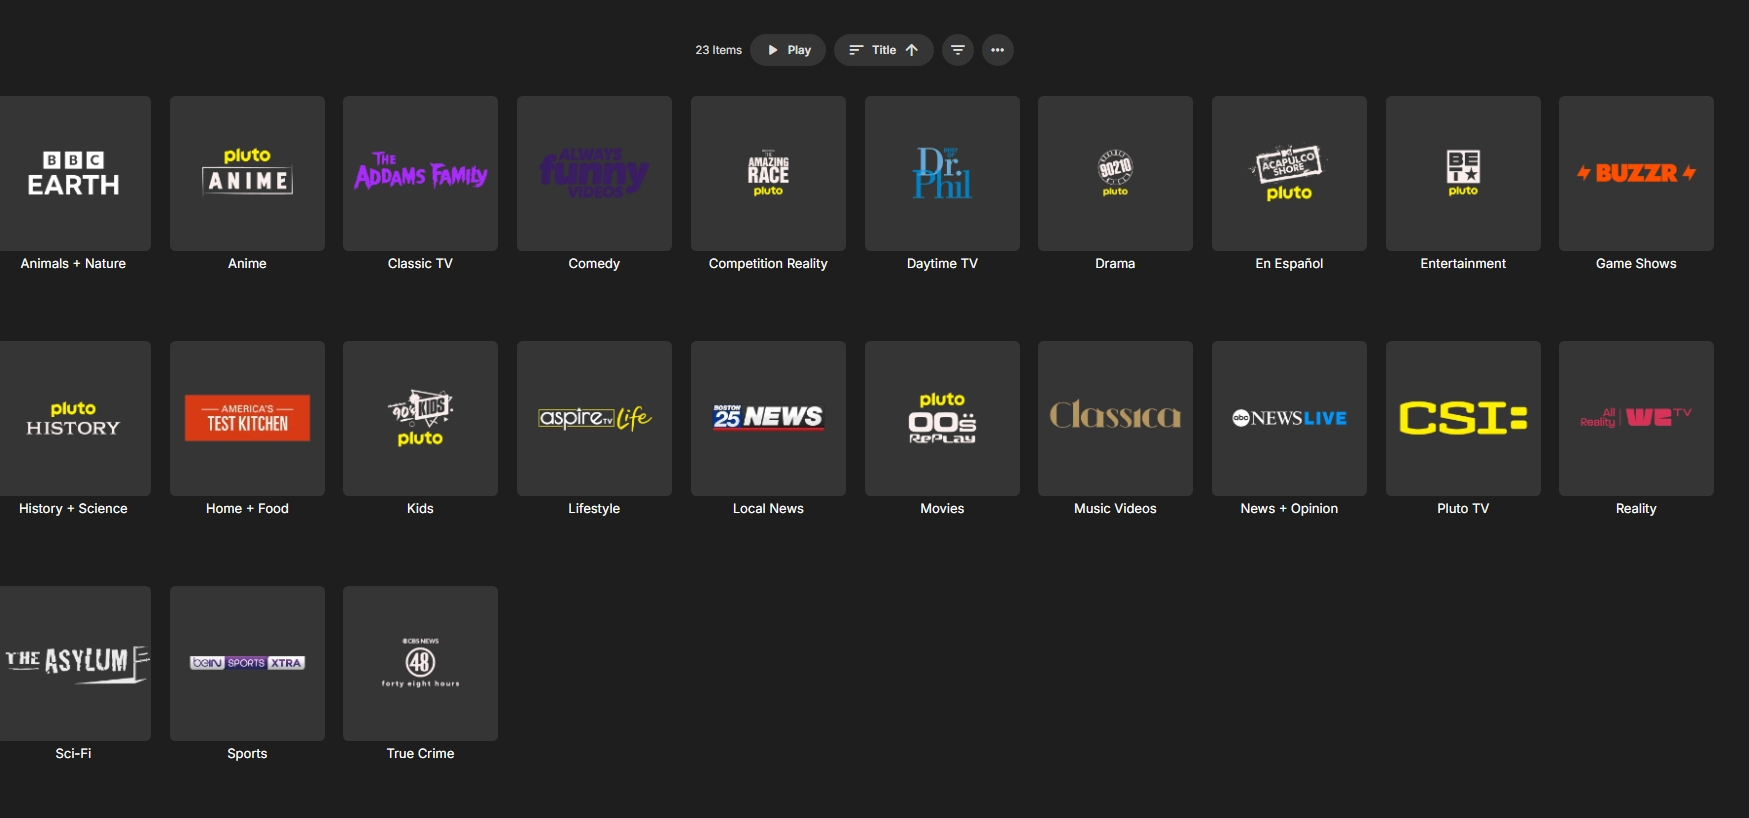
Task: Open the 90s Kids Pluto thumbnail
Action: tap(420, 418)
